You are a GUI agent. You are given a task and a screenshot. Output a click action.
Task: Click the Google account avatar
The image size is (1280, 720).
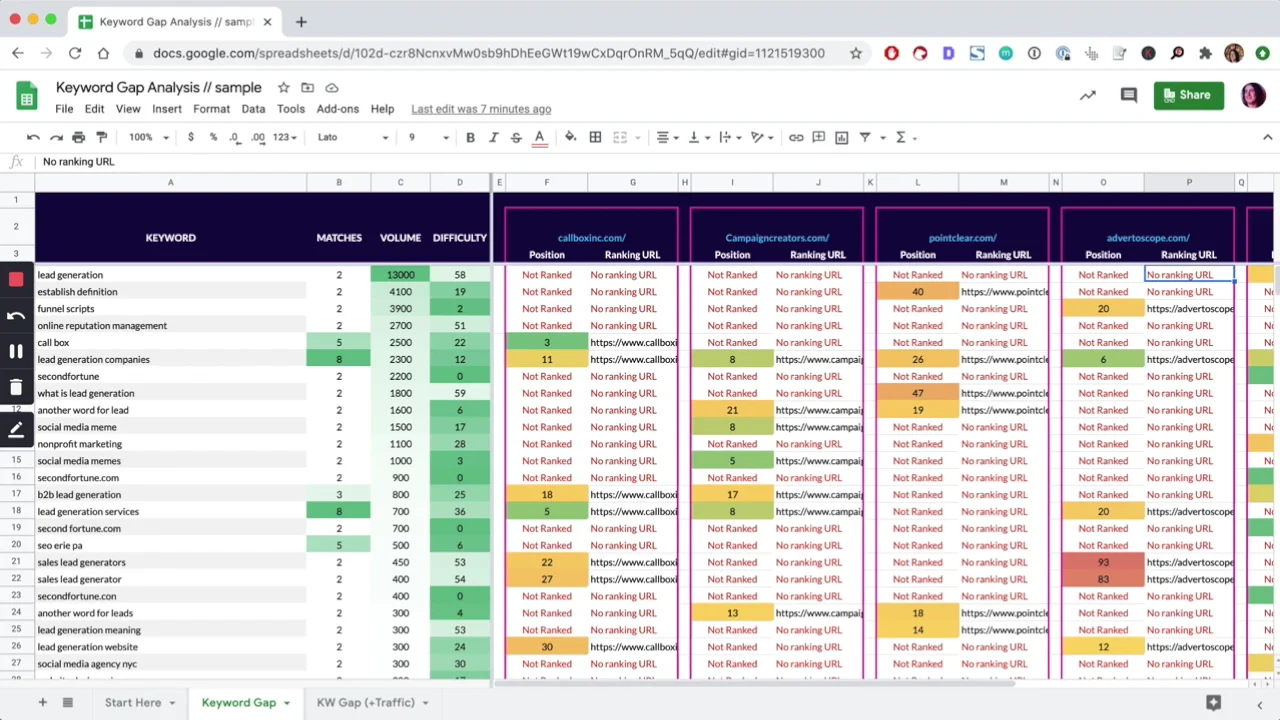1253,95
